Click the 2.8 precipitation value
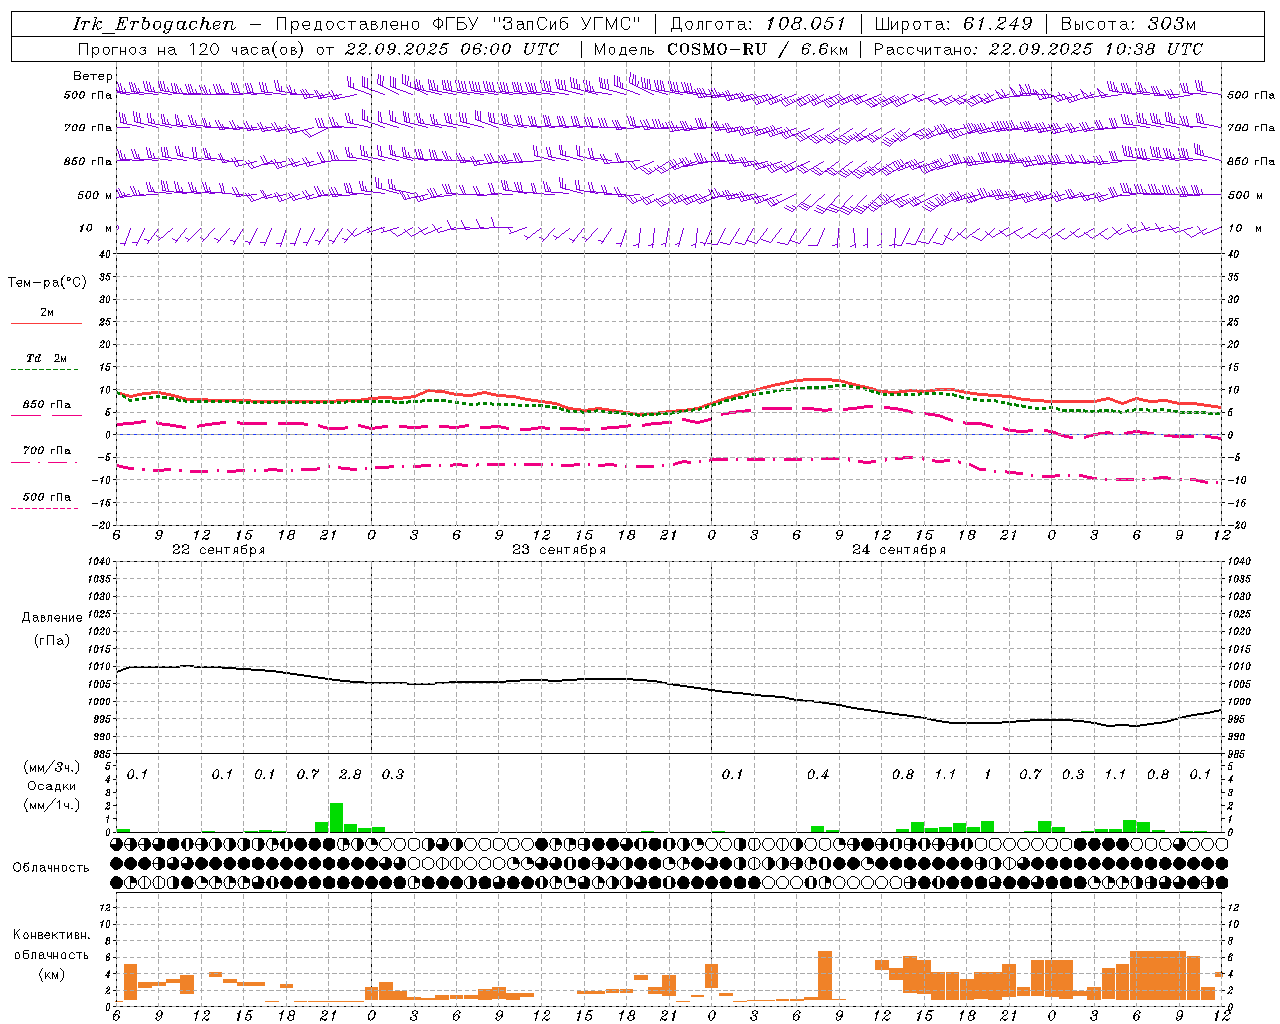1280x1024 pixels. [x=350, y=774]
